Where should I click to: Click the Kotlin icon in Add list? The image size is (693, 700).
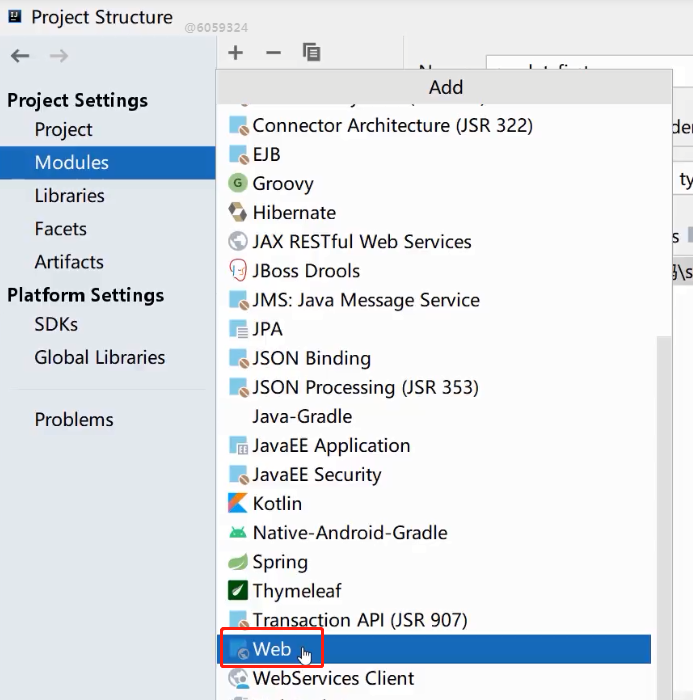238,503
